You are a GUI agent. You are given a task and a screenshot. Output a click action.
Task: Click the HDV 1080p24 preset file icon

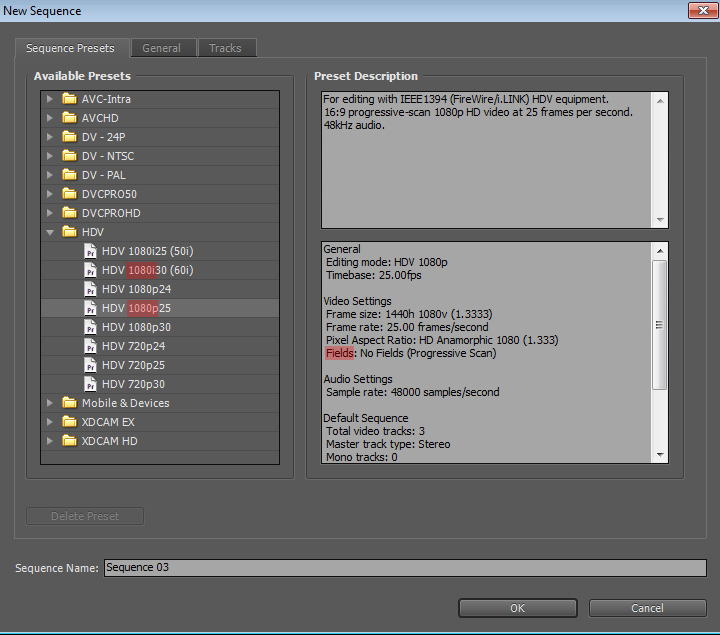tap(90, 289)
